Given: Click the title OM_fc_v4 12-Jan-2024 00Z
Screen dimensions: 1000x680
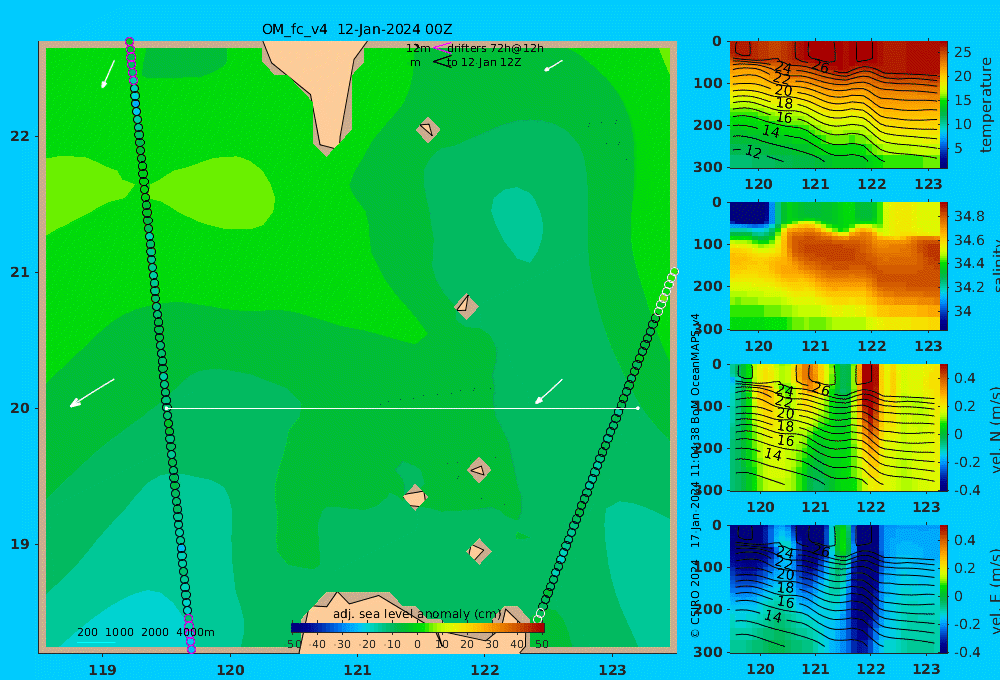Looking at the screenshot, I should point(357,29).
